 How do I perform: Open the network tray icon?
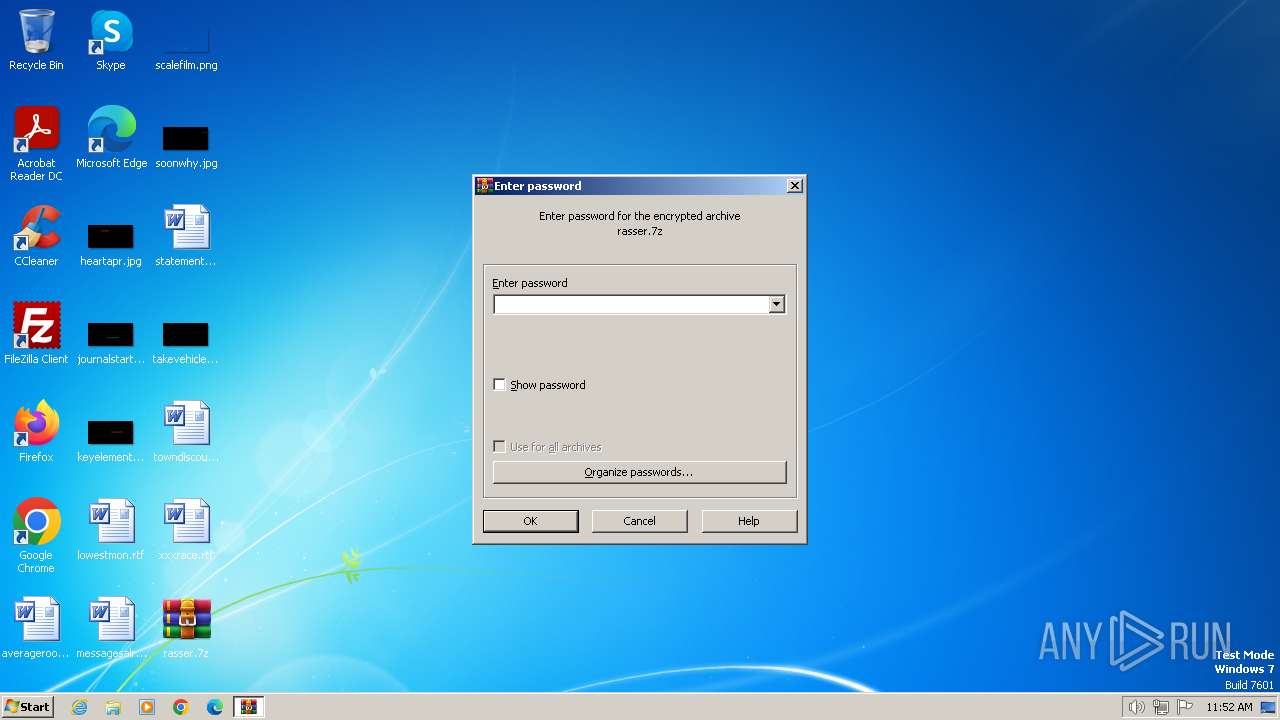tap(1161, 707)
